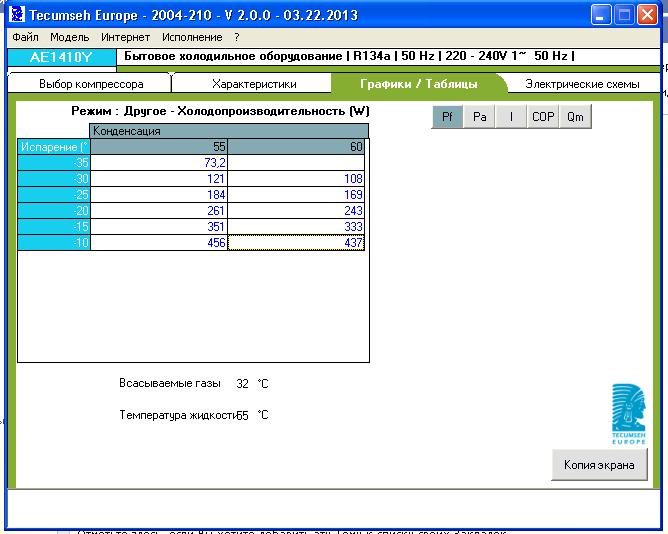Image resolution: width=668 pixels, height=534 pixels.
Task: Click cell value 121
Action: tap(159, 179)
